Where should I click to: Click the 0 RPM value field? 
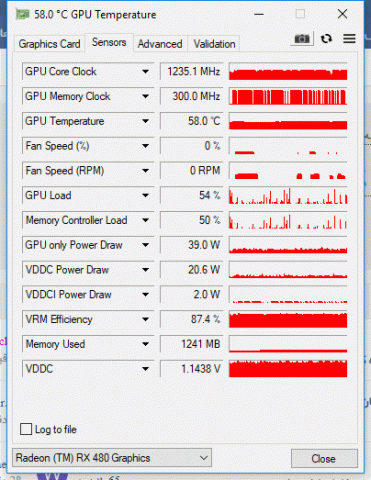[191, 171]
